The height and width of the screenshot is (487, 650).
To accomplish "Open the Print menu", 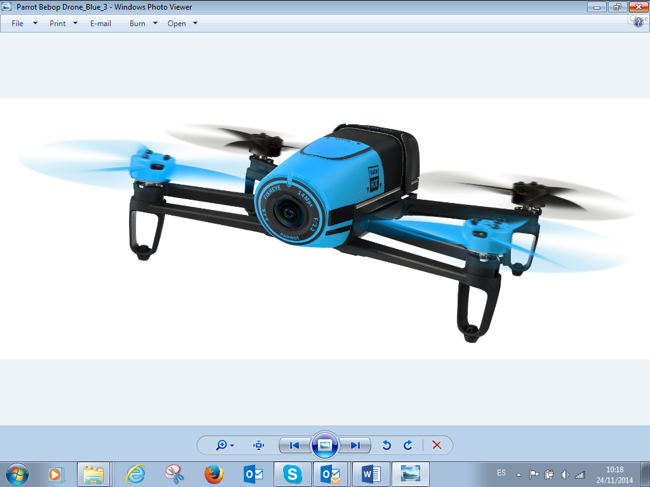I will [x=58, y=24].
